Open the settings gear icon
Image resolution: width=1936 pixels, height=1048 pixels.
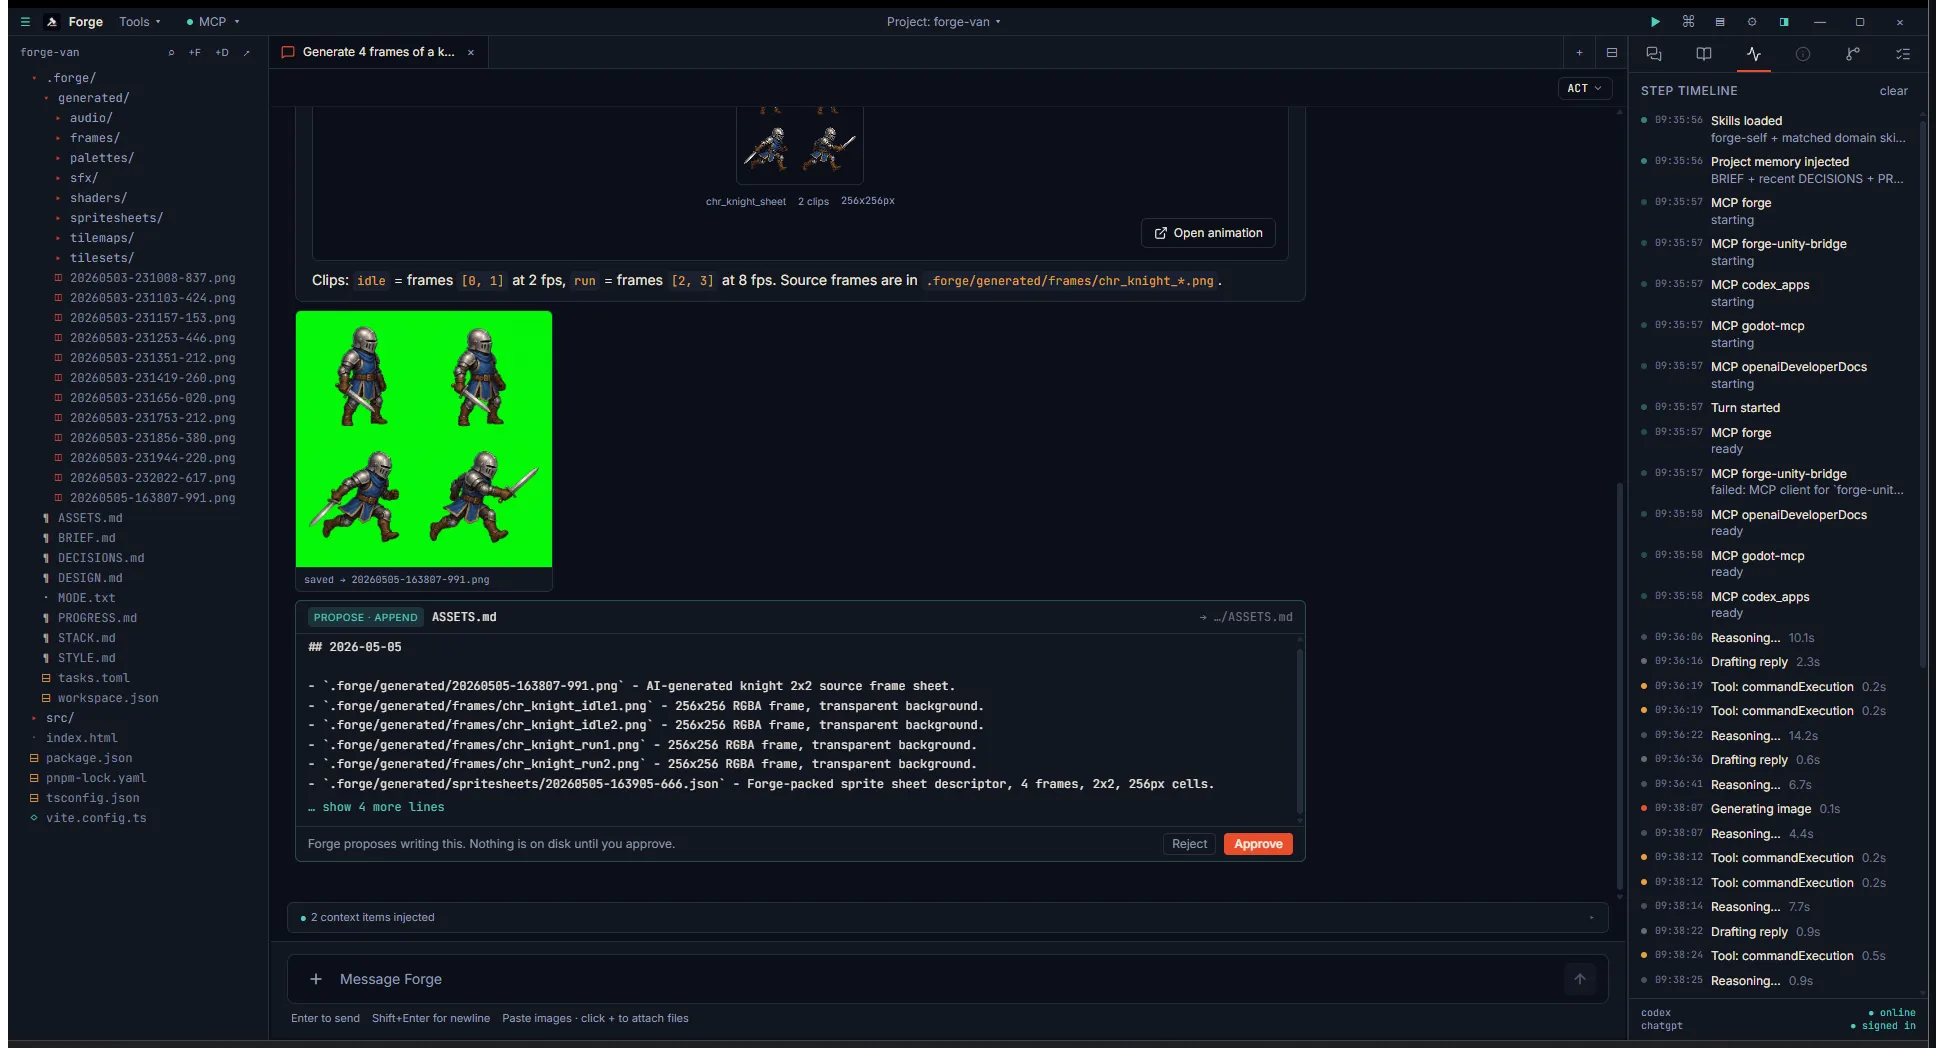pyautogui.click(x=1752, y=21)
